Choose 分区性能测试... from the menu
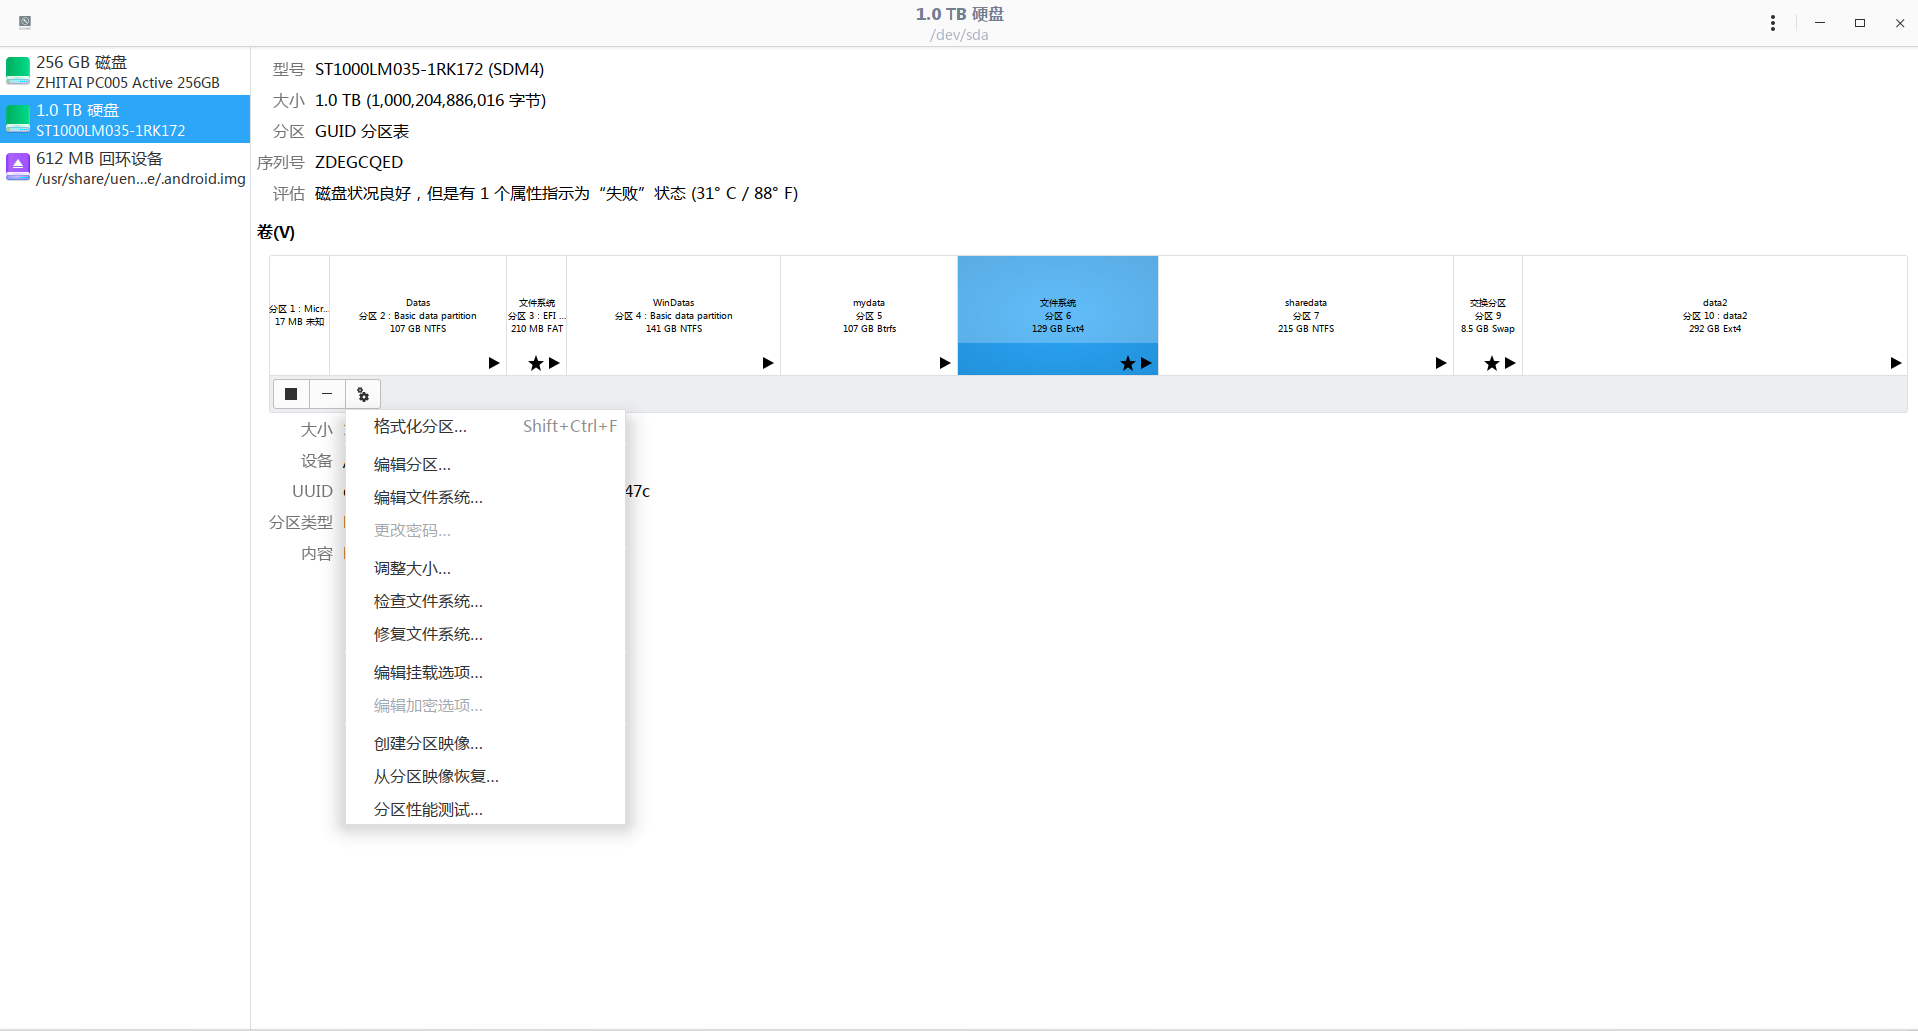 click(x=485, y=810)
